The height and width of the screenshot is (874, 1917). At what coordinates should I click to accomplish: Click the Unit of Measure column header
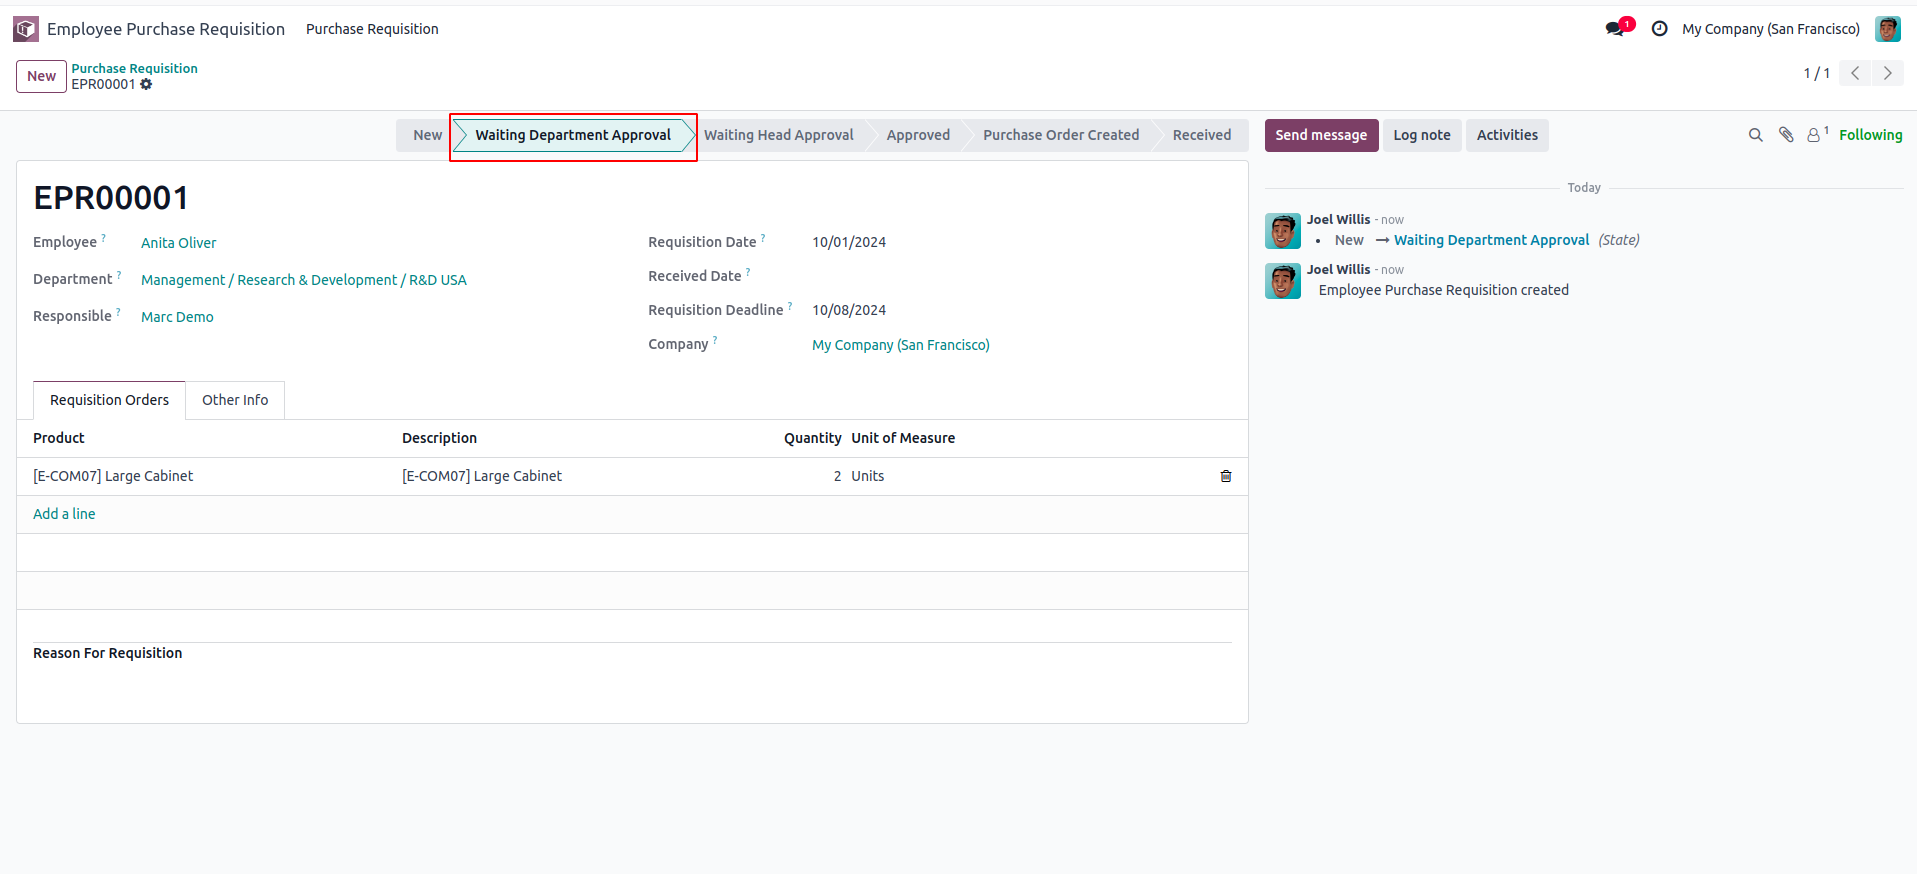pyautogui.click(x=903, y=438)
